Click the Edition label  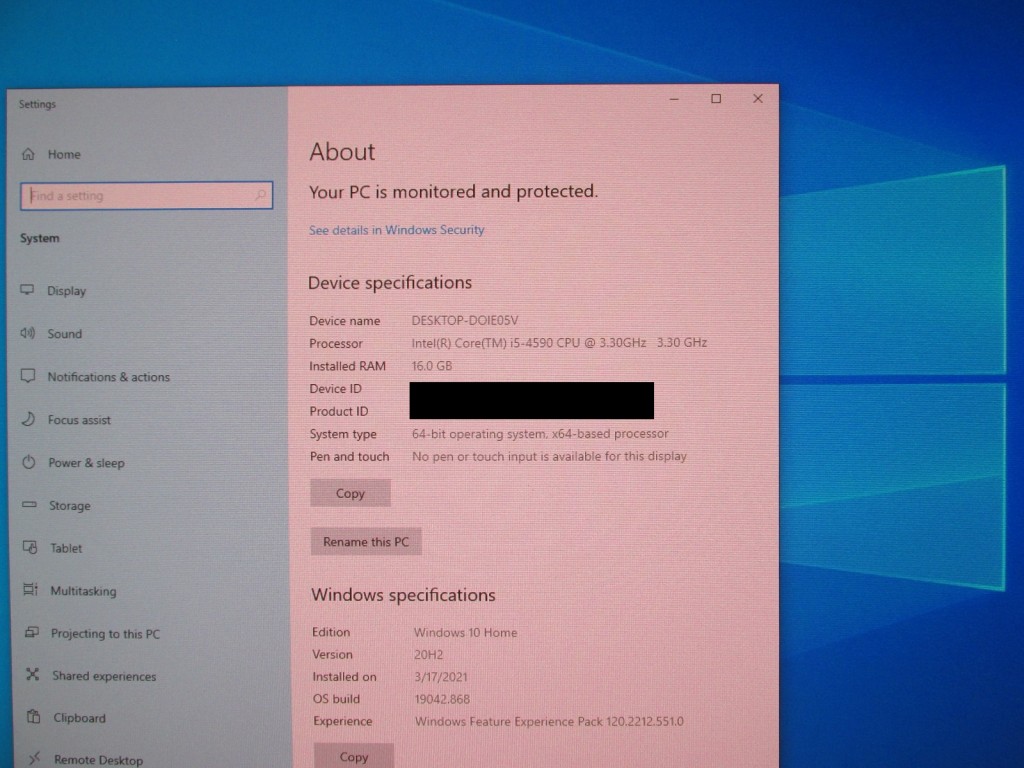point(331,632)
